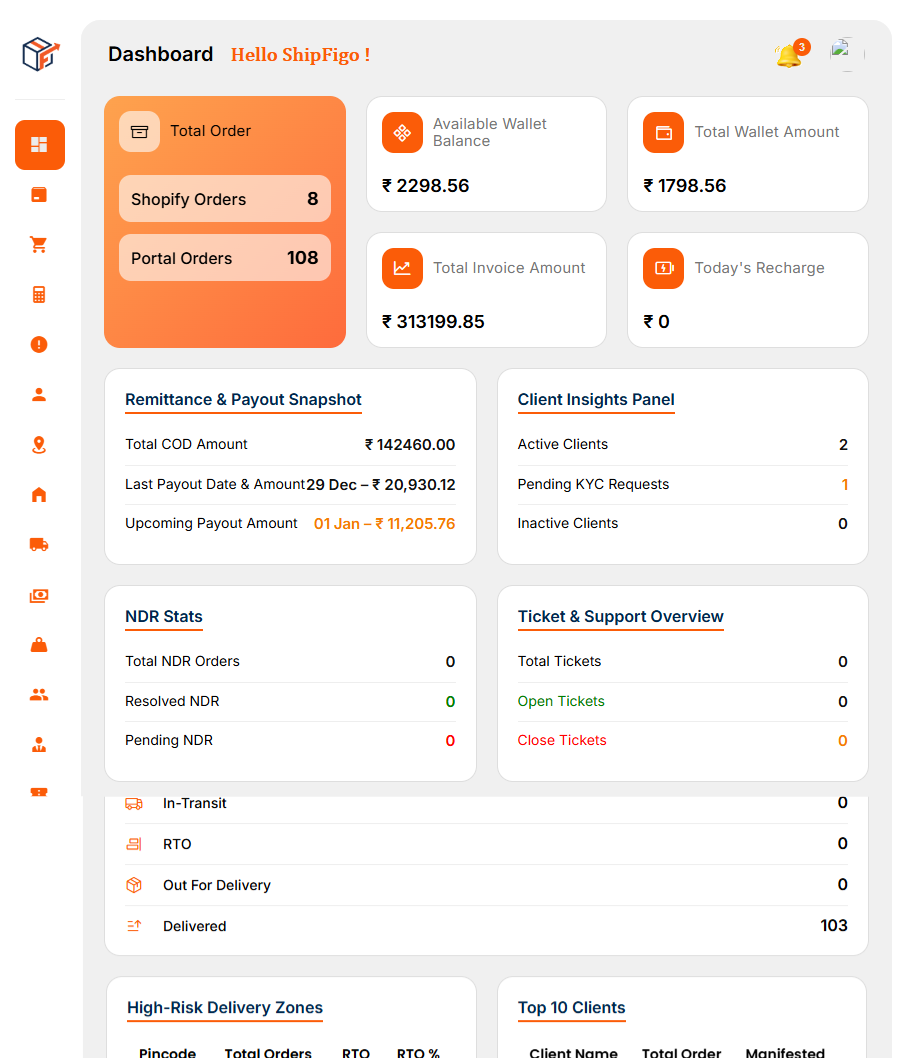Screen dimensions: 910x1058
Task: Click the Open Tickets link
Action: coord(561,701)
